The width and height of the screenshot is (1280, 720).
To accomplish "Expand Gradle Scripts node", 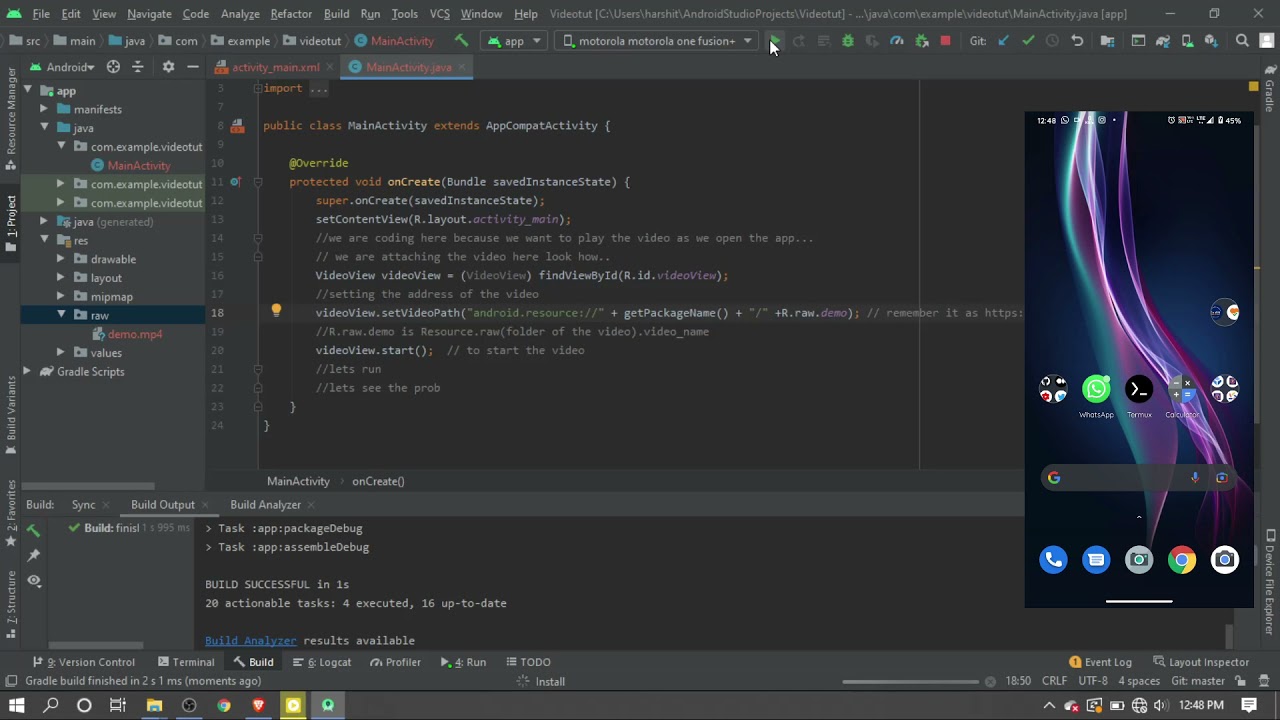I will click(x=27, y=371).
